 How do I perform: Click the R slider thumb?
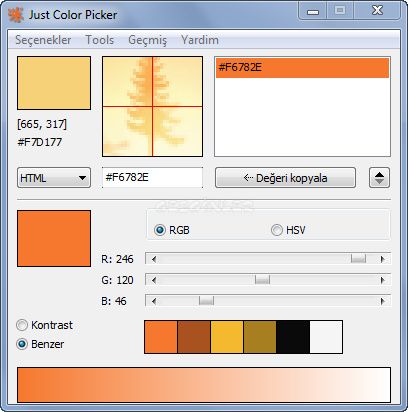(358, 259)
